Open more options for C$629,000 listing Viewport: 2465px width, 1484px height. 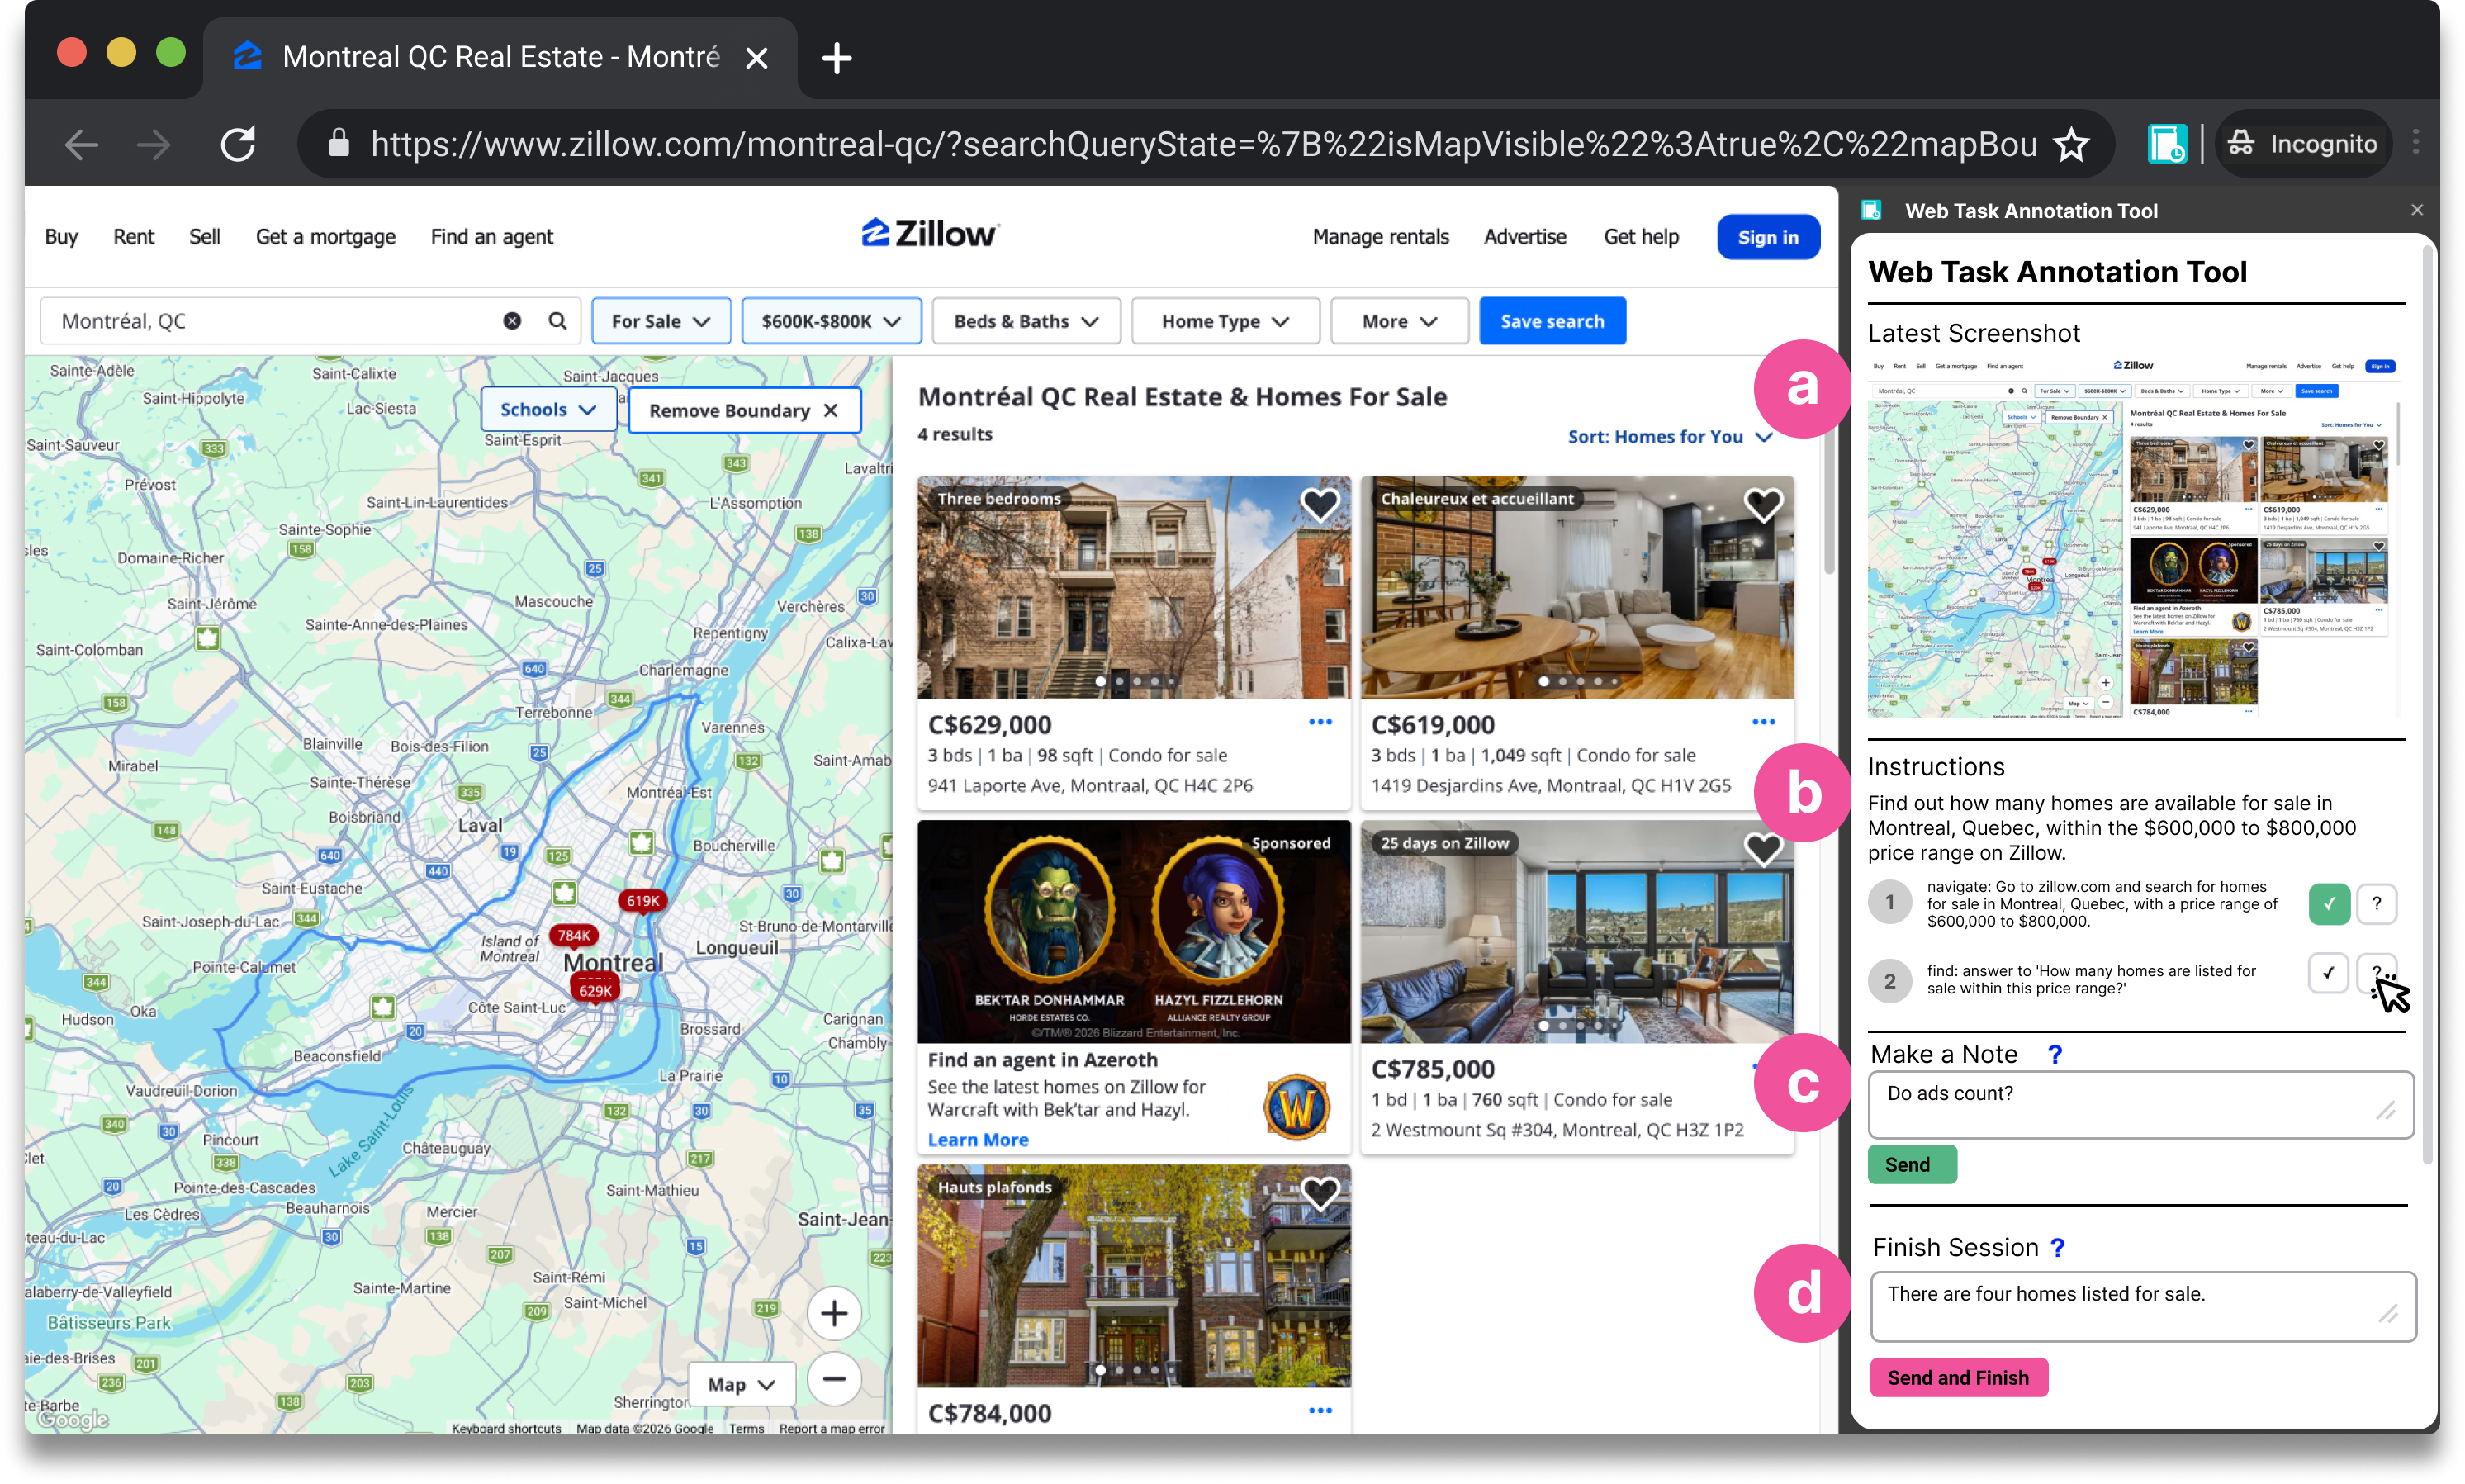1320,722
